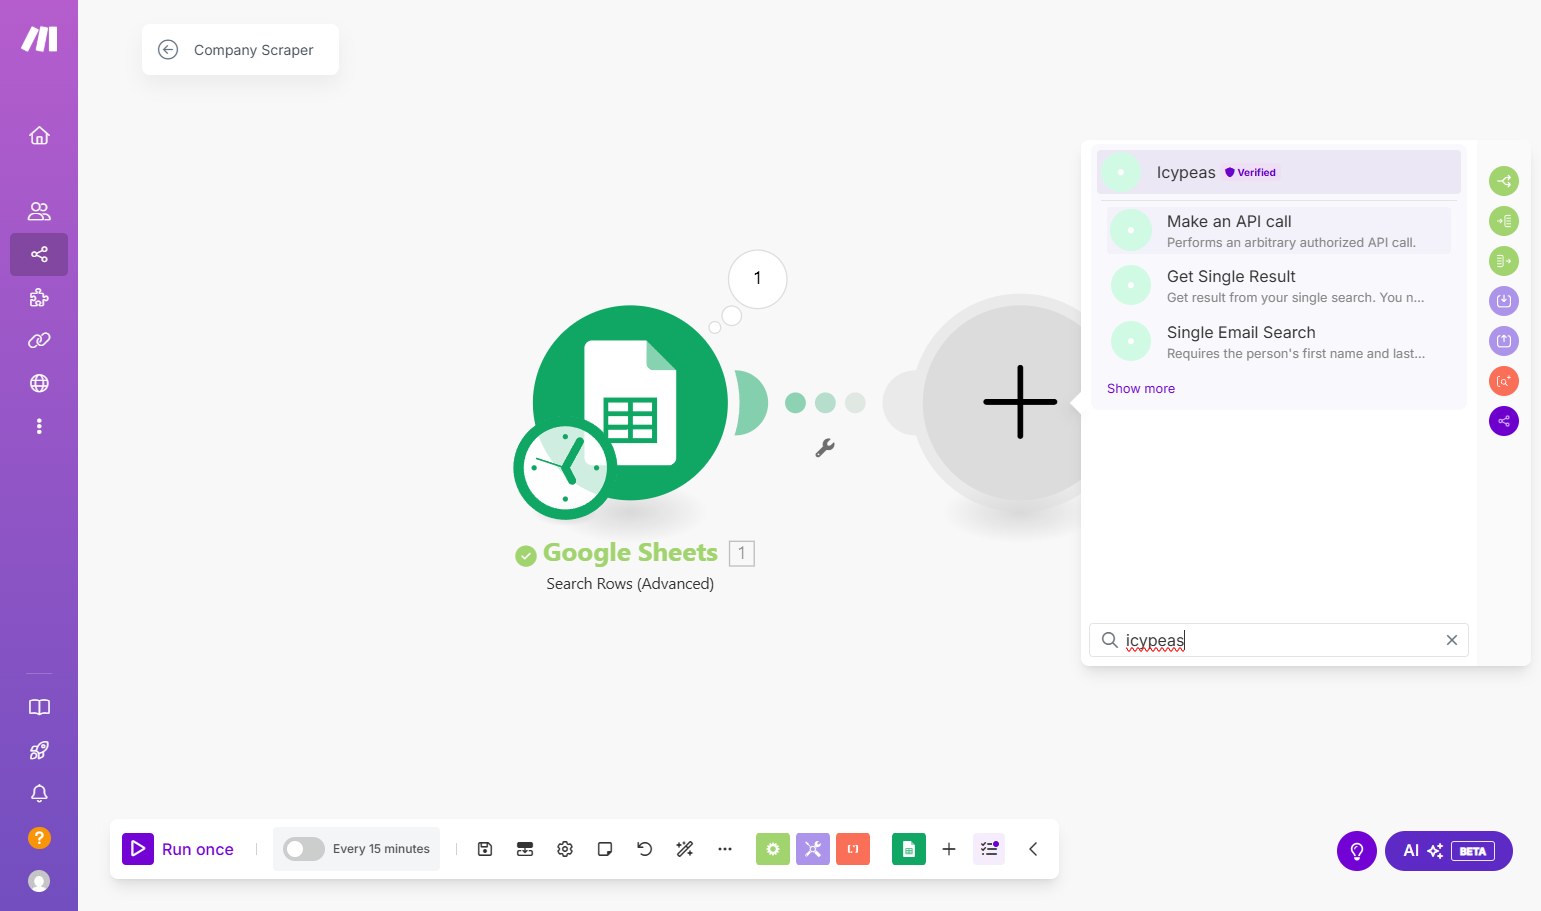Collapse the toolbar with left chevron

point(1033,849)
